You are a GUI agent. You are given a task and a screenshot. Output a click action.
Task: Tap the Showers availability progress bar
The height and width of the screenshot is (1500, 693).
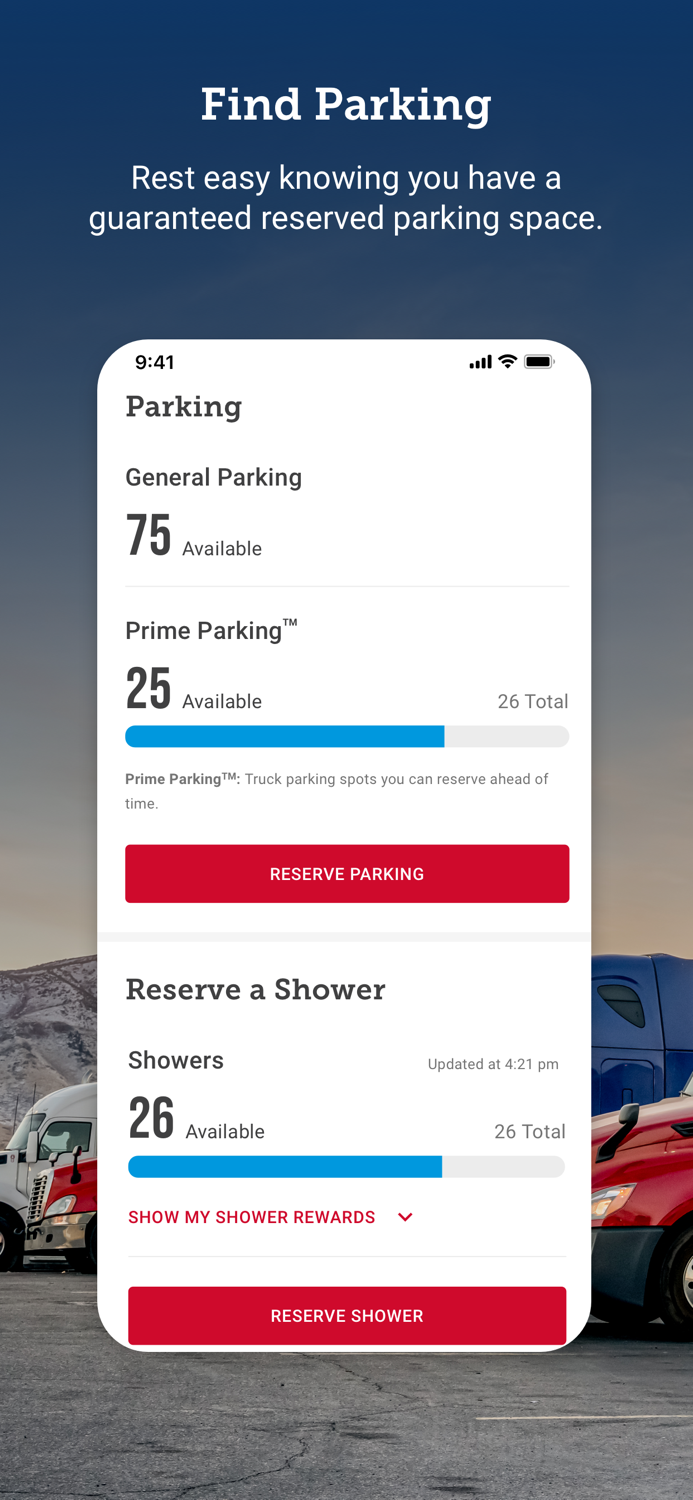click(347, 1166)
